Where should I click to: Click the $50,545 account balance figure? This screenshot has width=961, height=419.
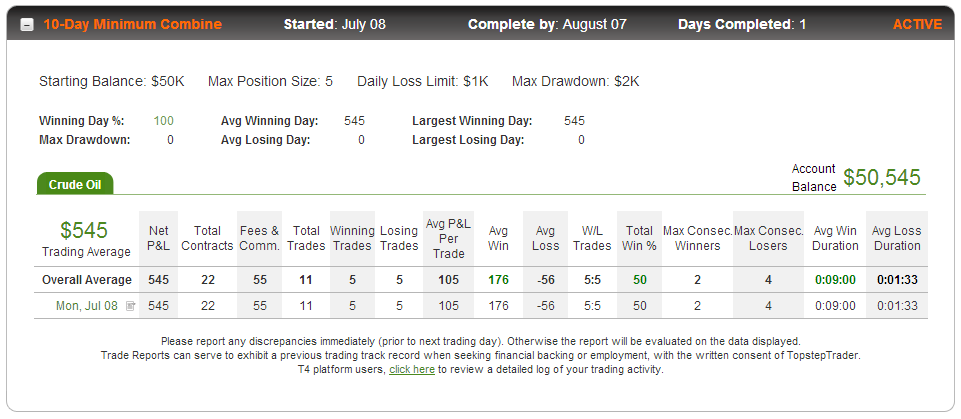click(881, 177)
